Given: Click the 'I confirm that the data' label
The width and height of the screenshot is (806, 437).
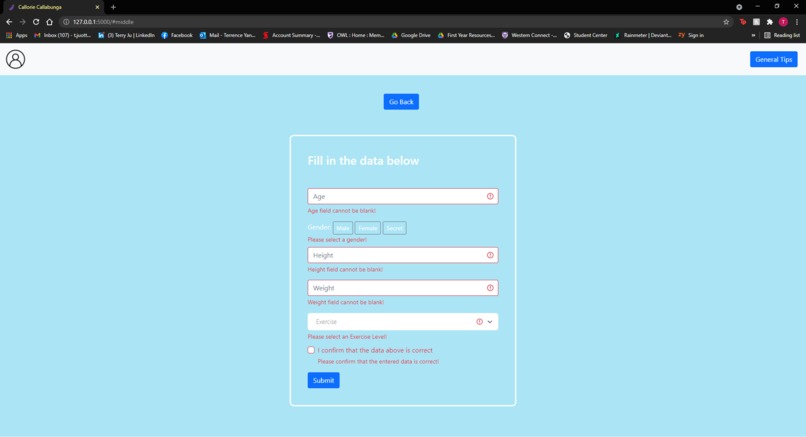Looking at the screenshot, I should [x=375, y=350].
